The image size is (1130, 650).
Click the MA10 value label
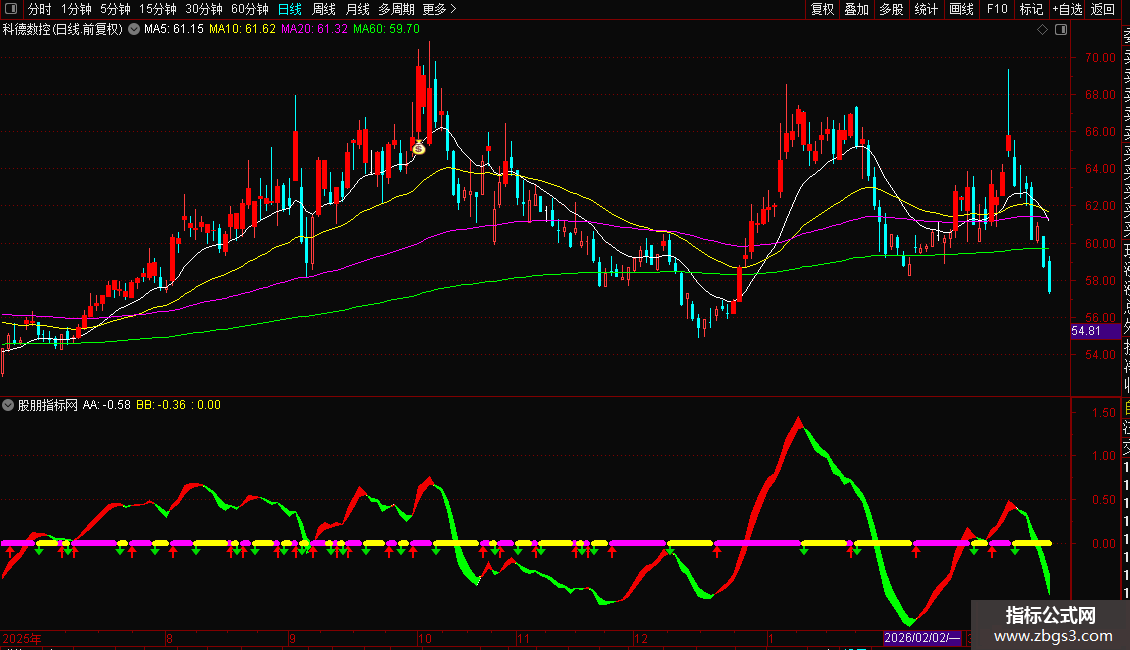pyautogui.click(x=242, y=29)
